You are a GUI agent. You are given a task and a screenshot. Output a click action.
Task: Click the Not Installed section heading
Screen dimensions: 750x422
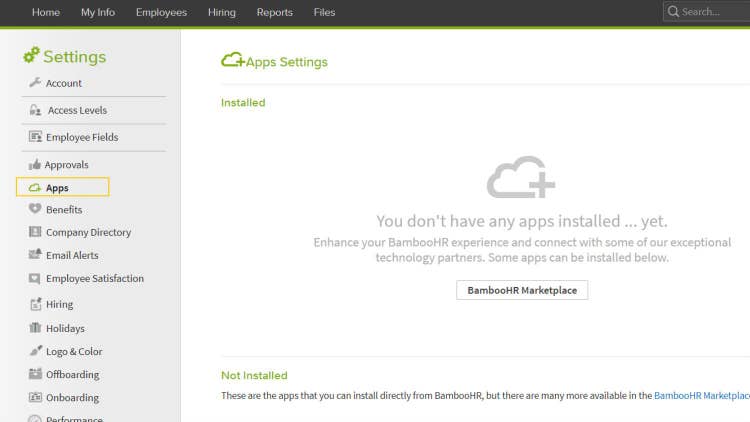pos(254,375)
